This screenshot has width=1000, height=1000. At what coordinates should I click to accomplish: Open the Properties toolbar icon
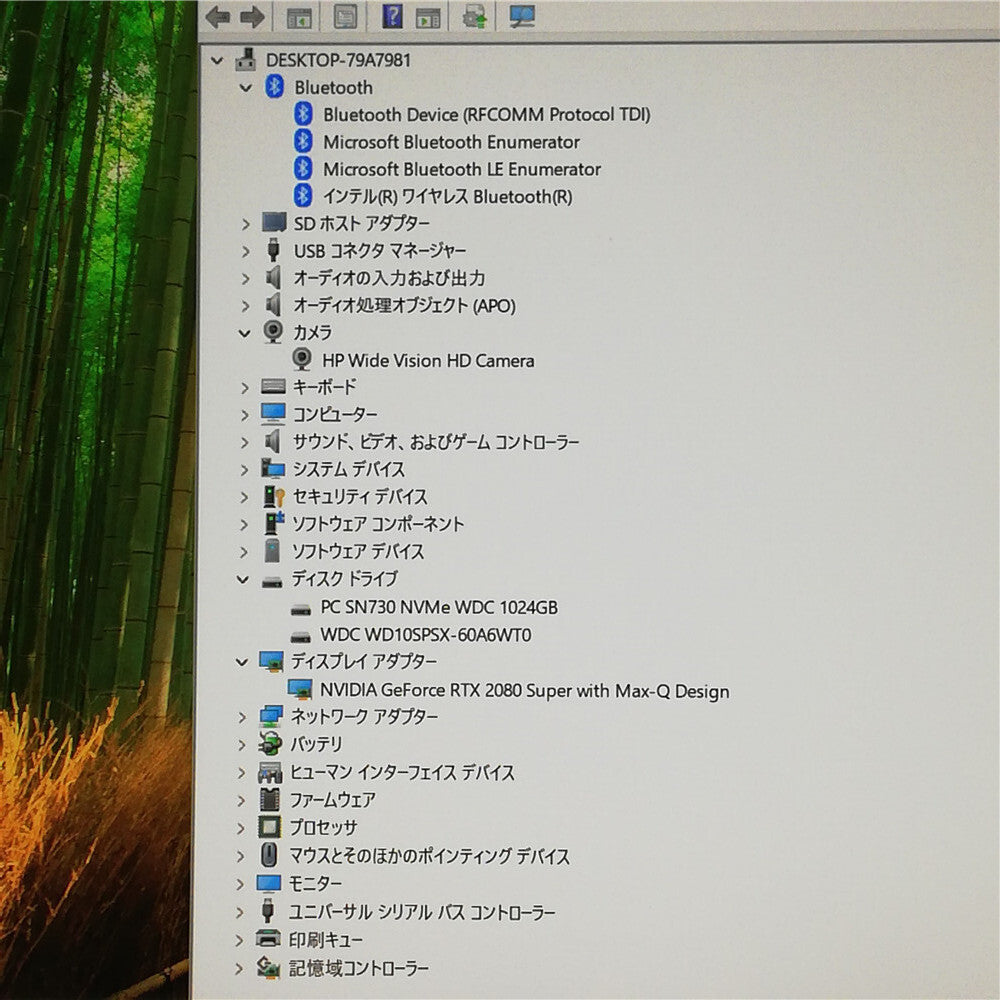(x=346, y=17)
